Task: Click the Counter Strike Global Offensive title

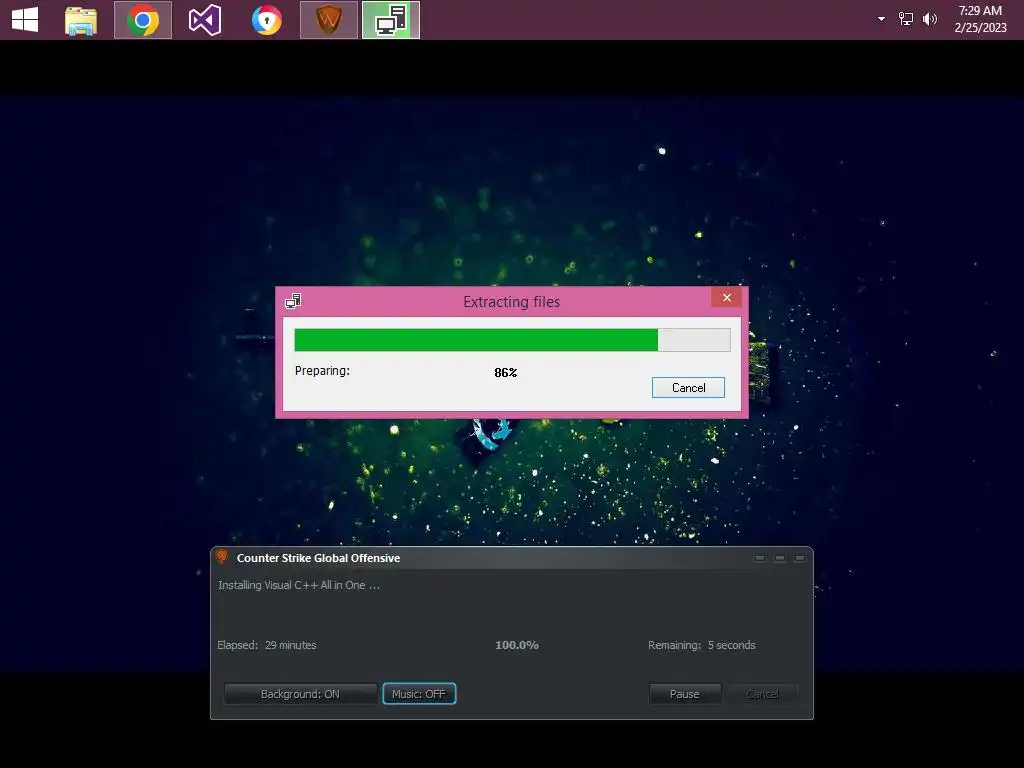Action: pos(318,558)
